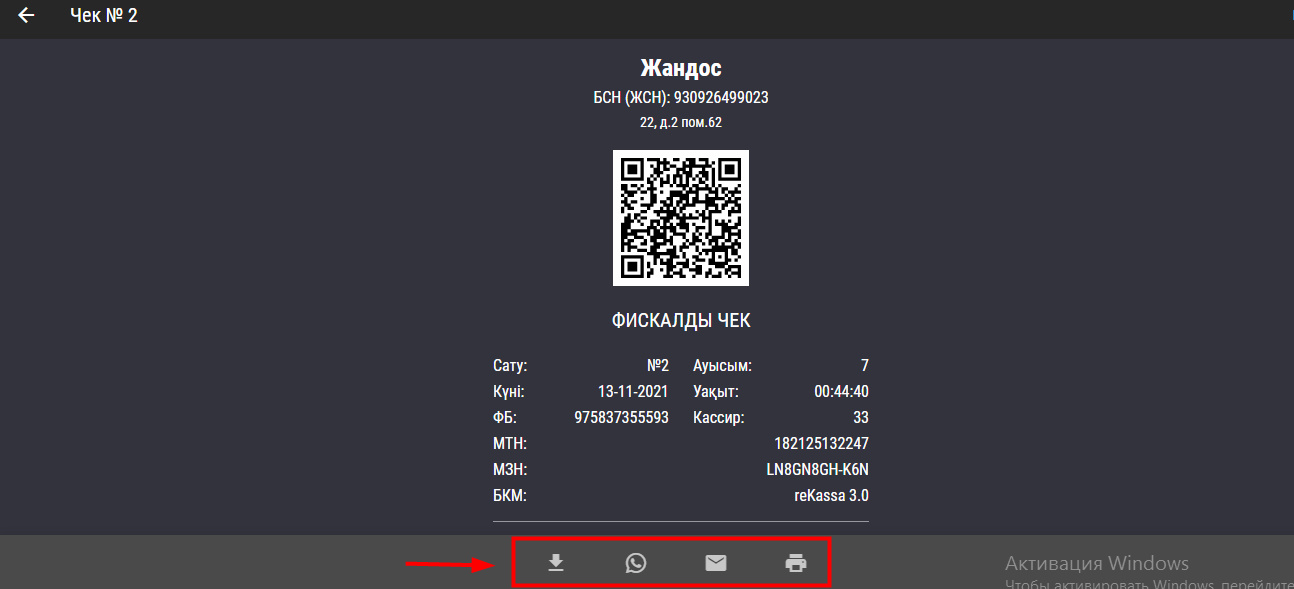Print the receipt
Viewport: 1294px width, 589px height.
tap(796, 563)
